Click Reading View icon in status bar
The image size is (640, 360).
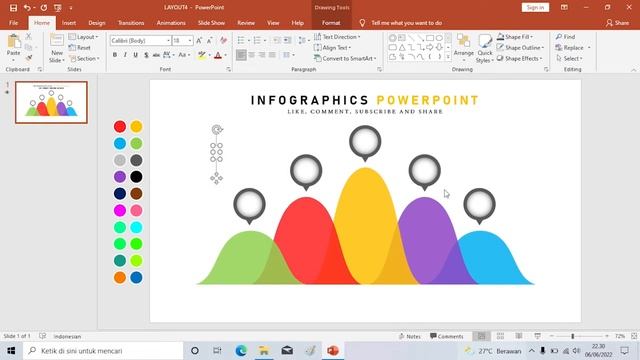click(518, 336)
